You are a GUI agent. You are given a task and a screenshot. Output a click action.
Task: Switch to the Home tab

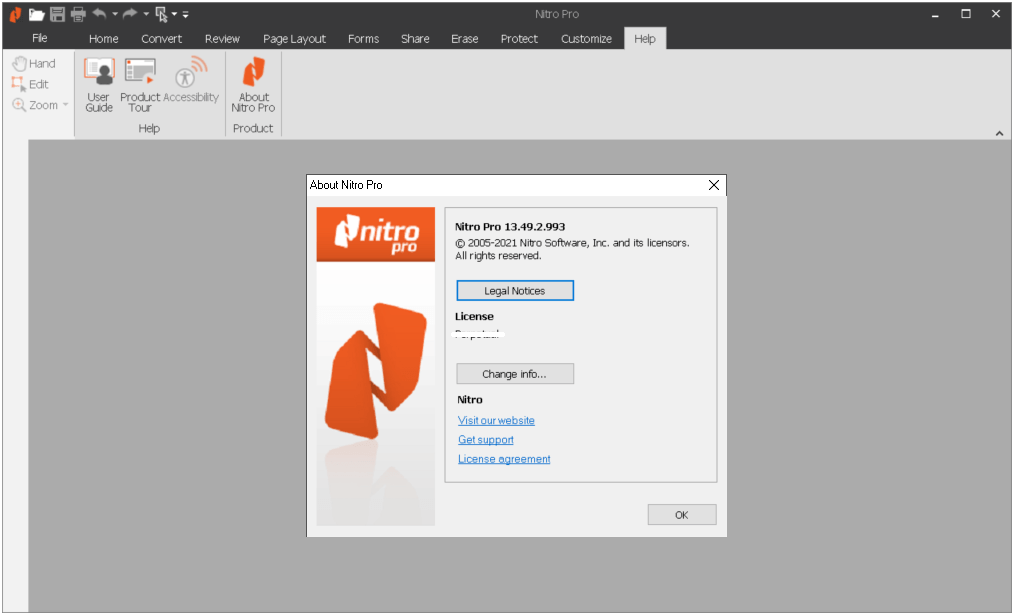point(103,39)
